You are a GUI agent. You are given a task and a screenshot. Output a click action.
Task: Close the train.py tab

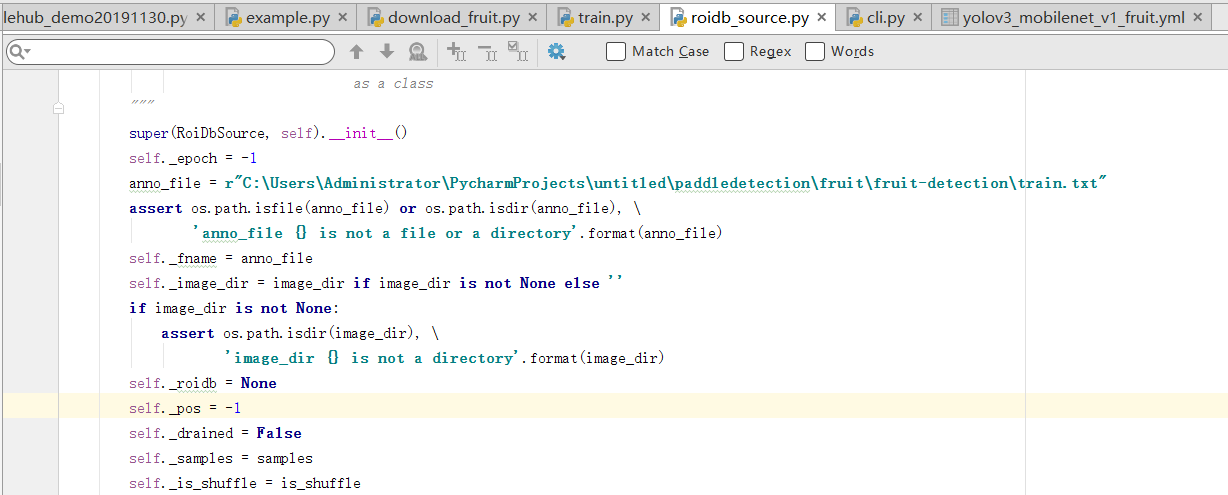[644, 18]
